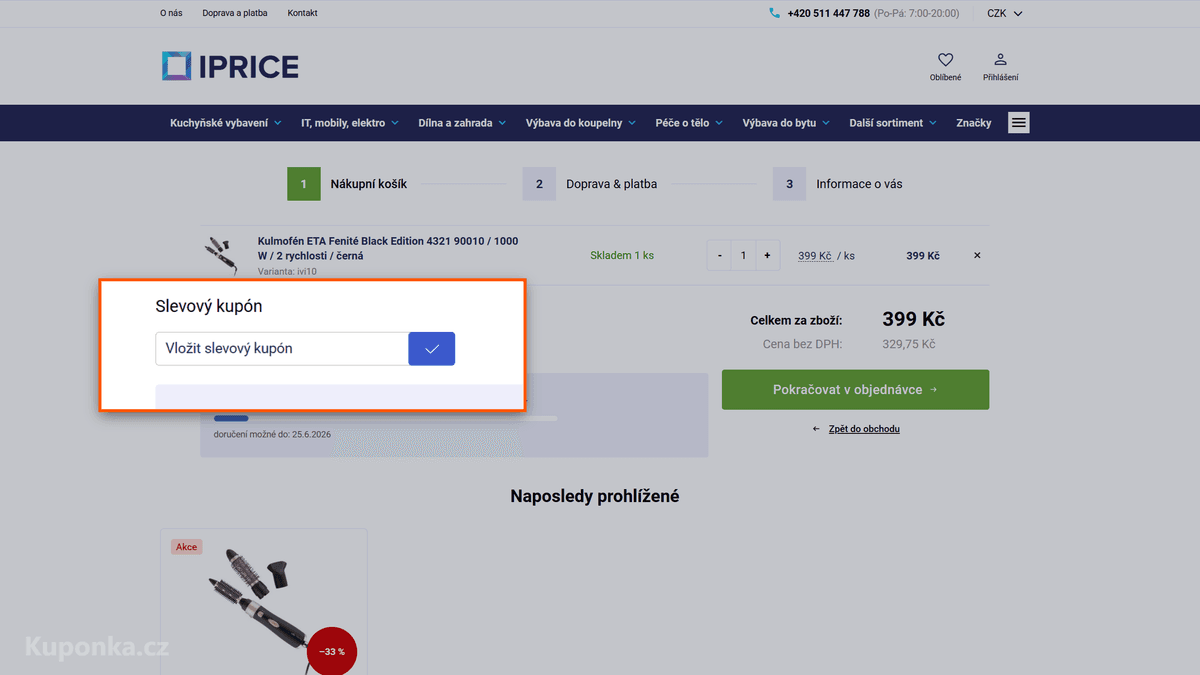Open the Doprava a platba top link
This screenshot has width=1200, height=675.
235,13
